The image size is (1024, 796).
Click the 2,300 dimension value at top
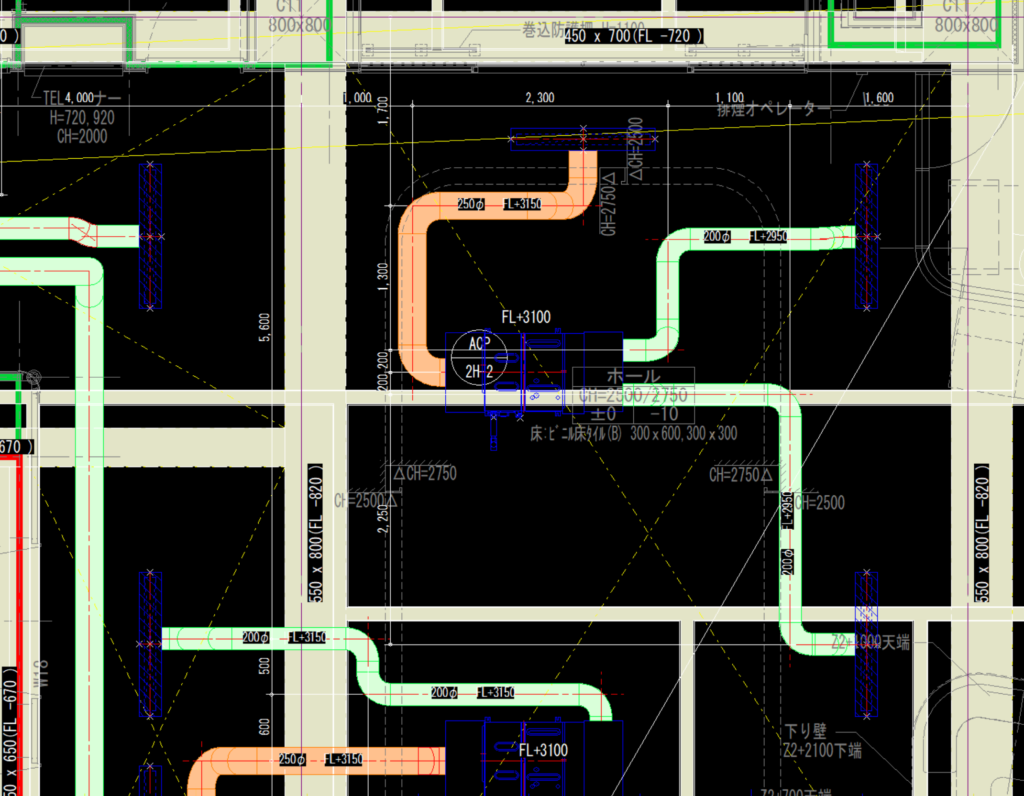point(539,97)
